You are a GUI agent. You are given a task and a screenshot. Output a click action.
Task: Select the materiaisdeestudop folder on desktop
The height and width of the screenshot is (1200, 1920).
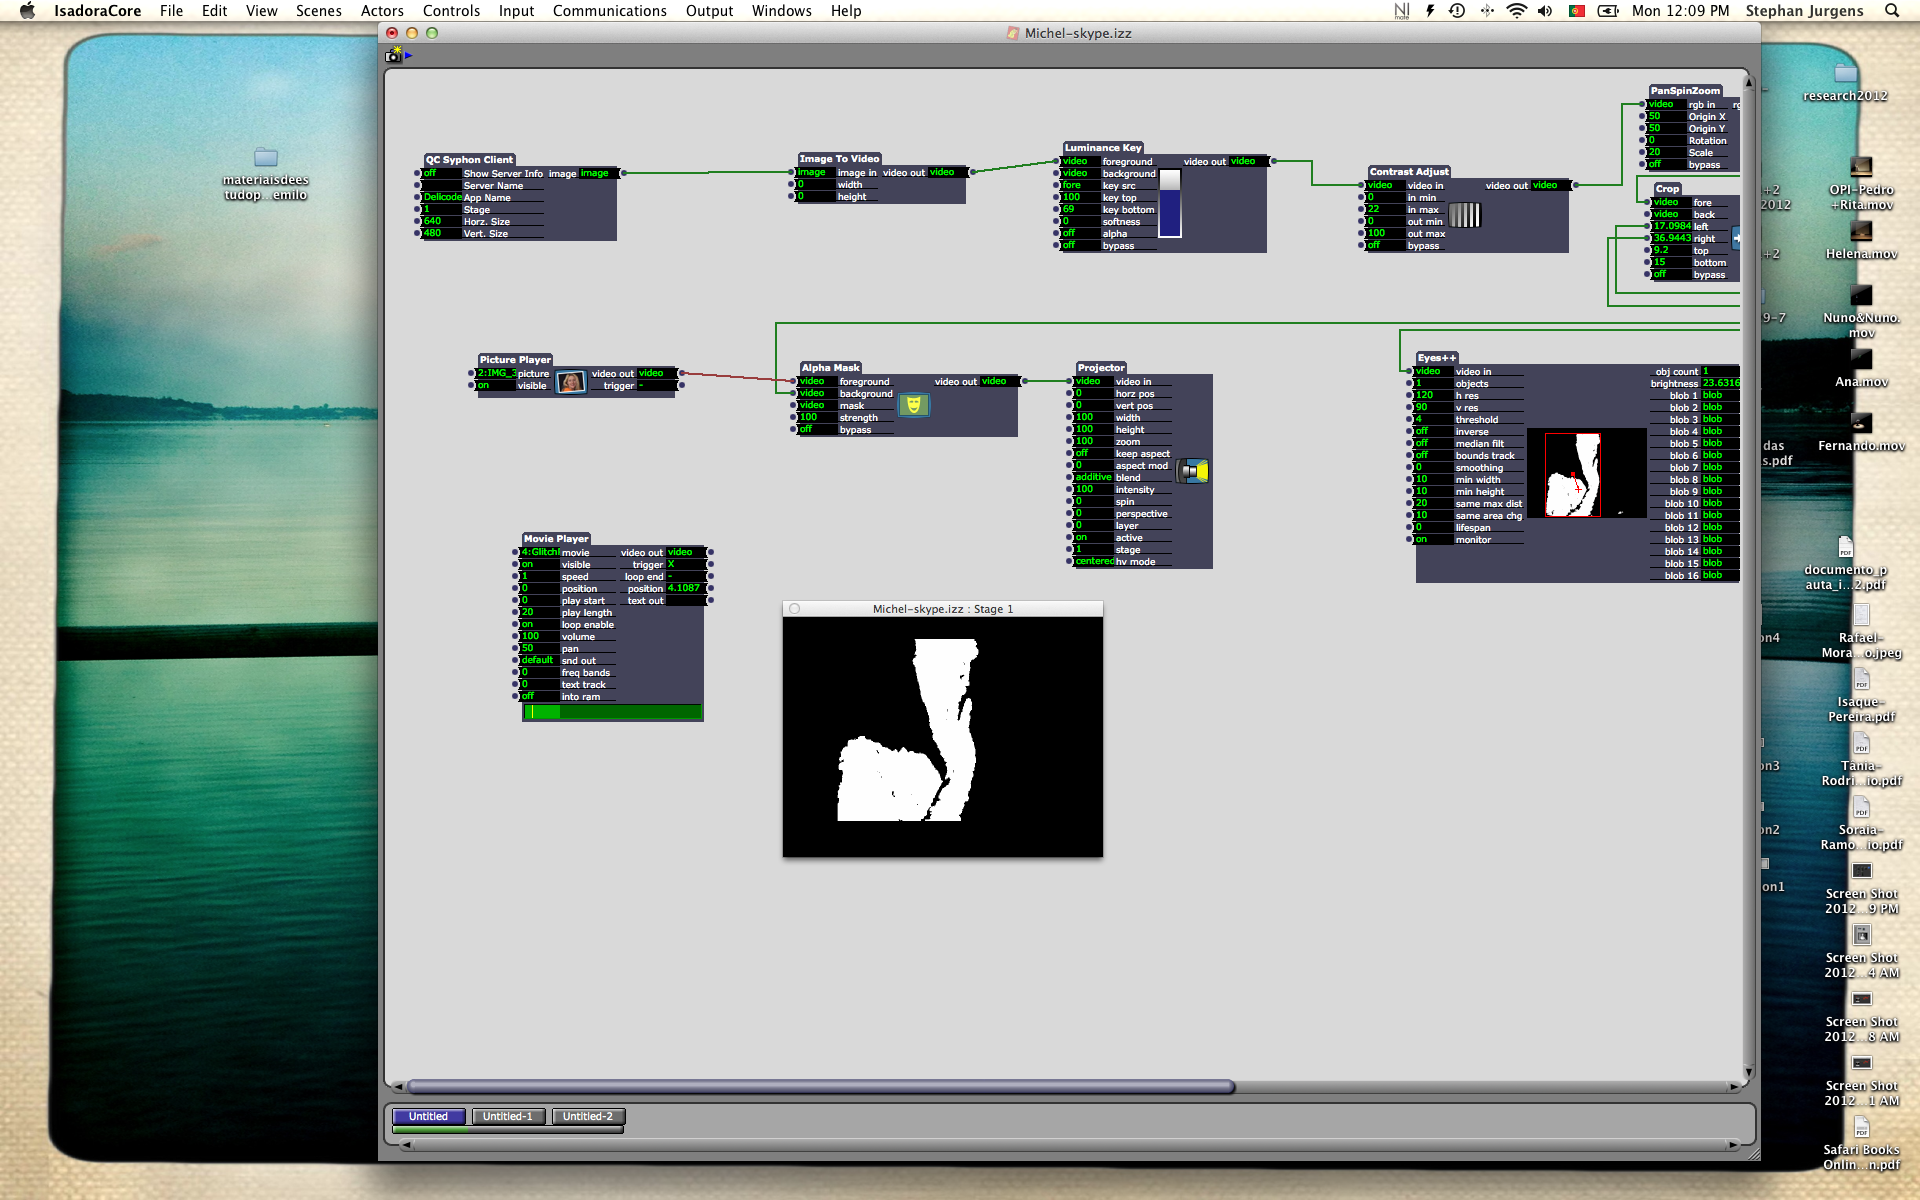(x=266, y=173)
